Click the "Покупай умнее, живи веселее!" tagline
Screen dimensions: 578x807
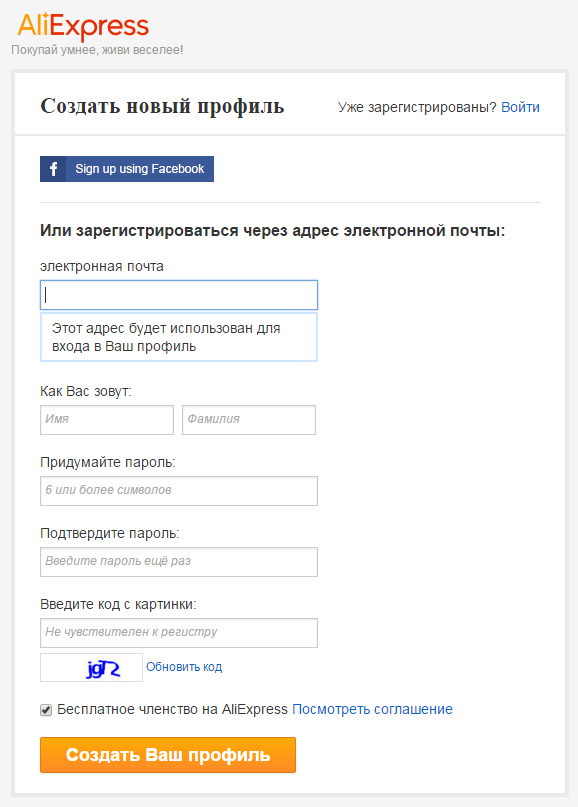97,50
